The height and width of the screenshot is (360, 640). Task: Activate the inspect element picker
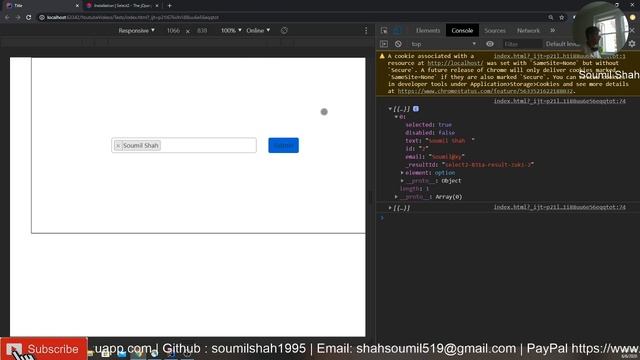pos(384,31)
